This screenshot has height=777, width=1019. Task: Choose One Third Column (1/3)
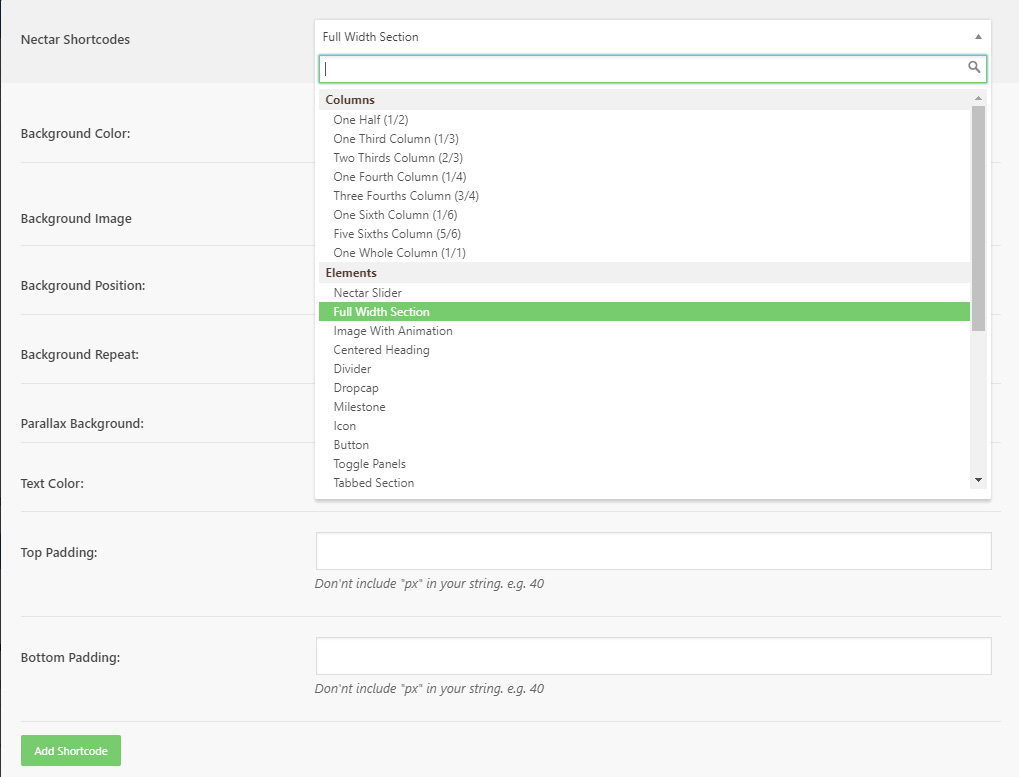click(395, 139)
